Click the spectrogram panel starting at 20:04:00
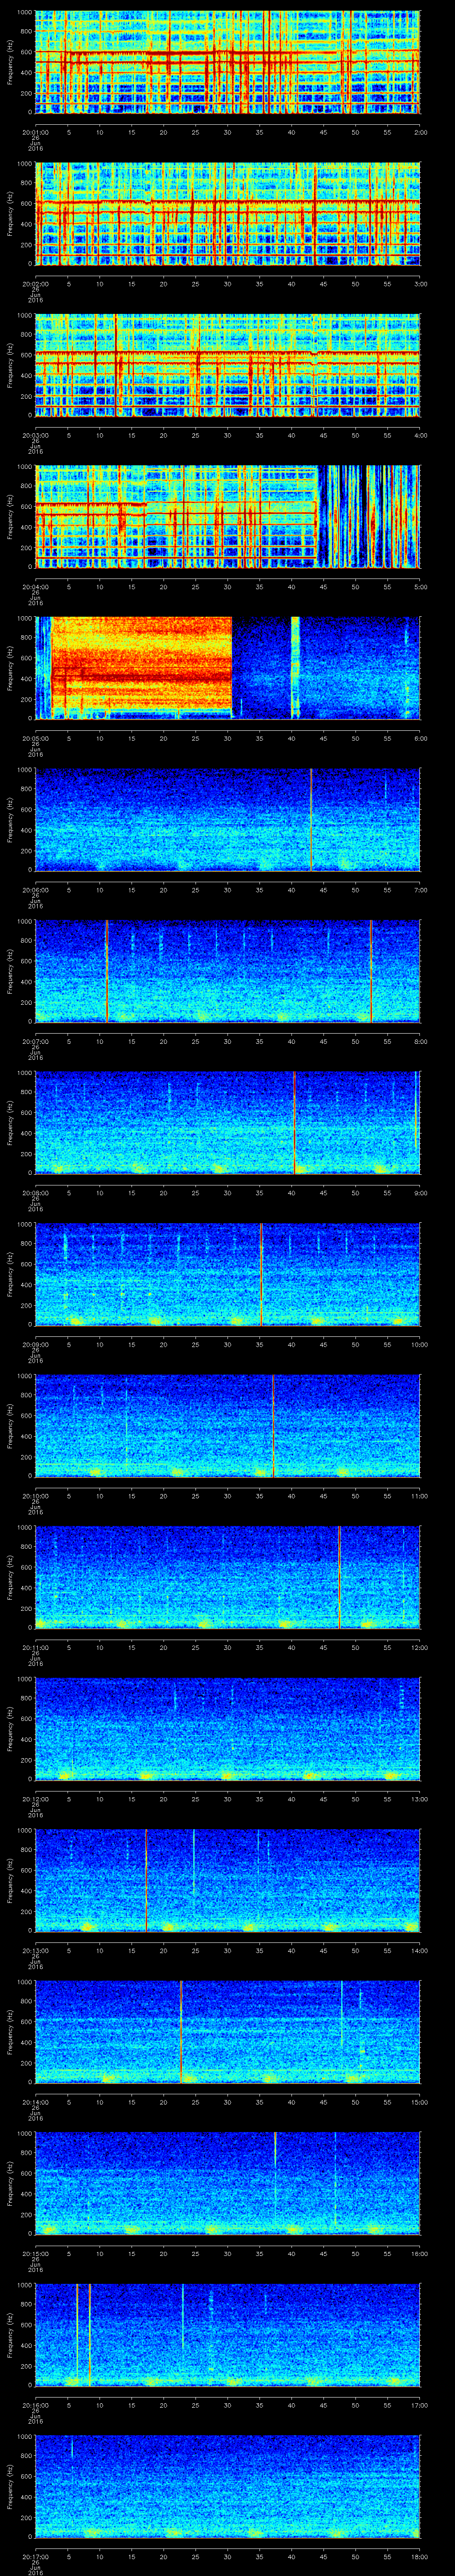The height and width of the screenshot is (2576, 455). pos(228,516)
